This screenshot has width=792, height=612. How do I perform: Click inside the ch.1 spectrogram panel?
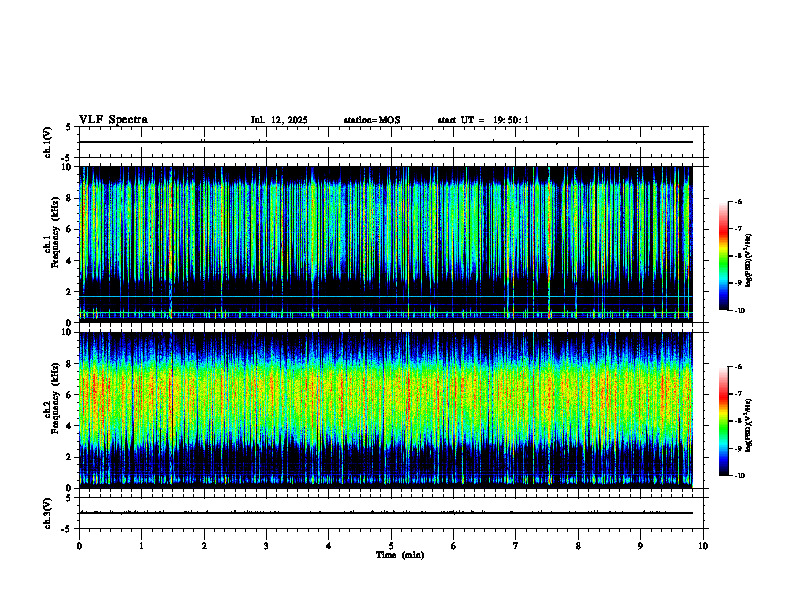coord(391,244)
